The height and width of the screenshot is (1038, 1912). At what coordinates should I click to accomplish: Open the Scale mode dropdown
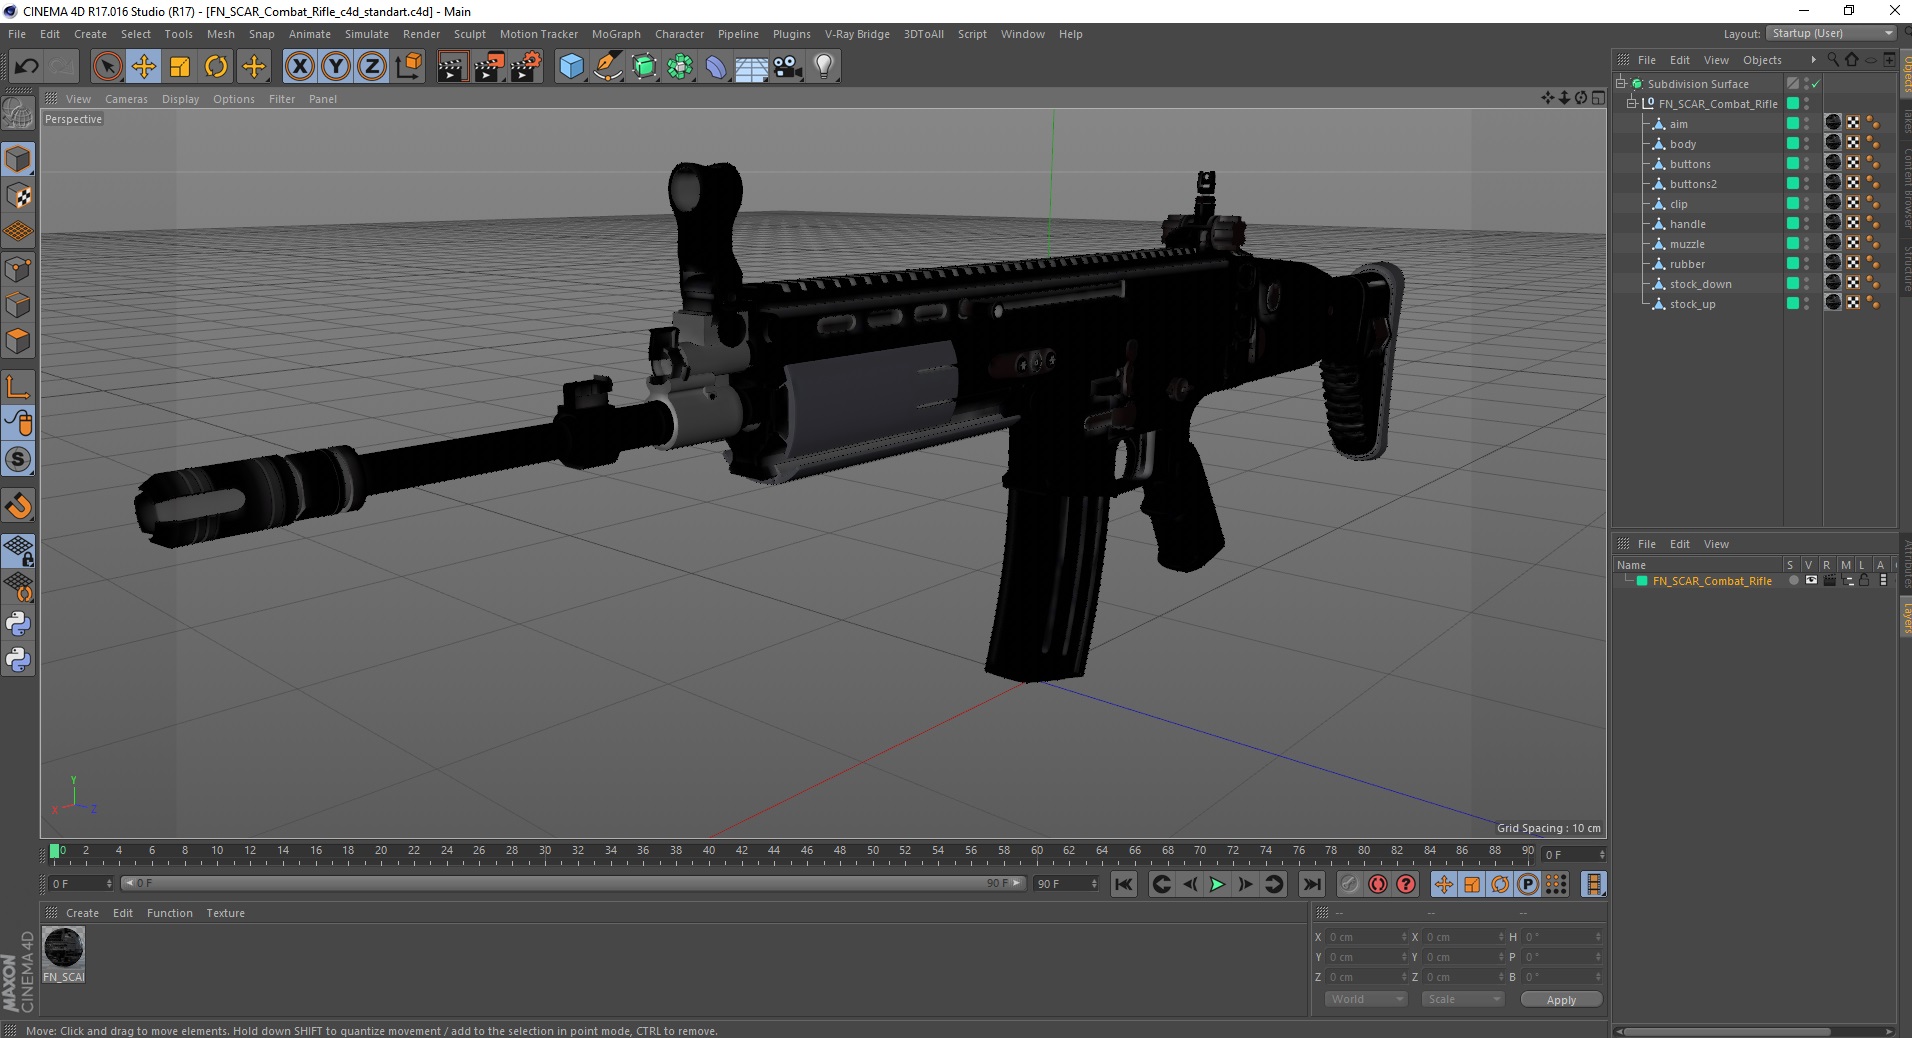pos(1463,999)
